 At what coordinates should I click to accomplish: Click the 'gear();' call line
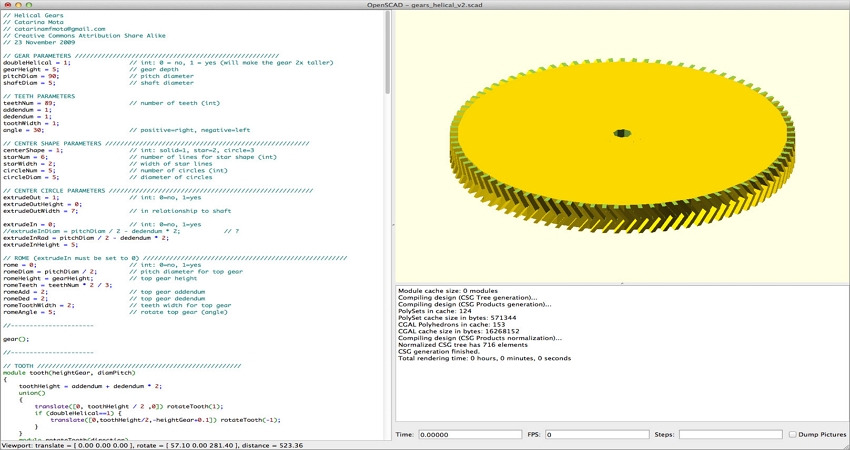coord(16,339)
